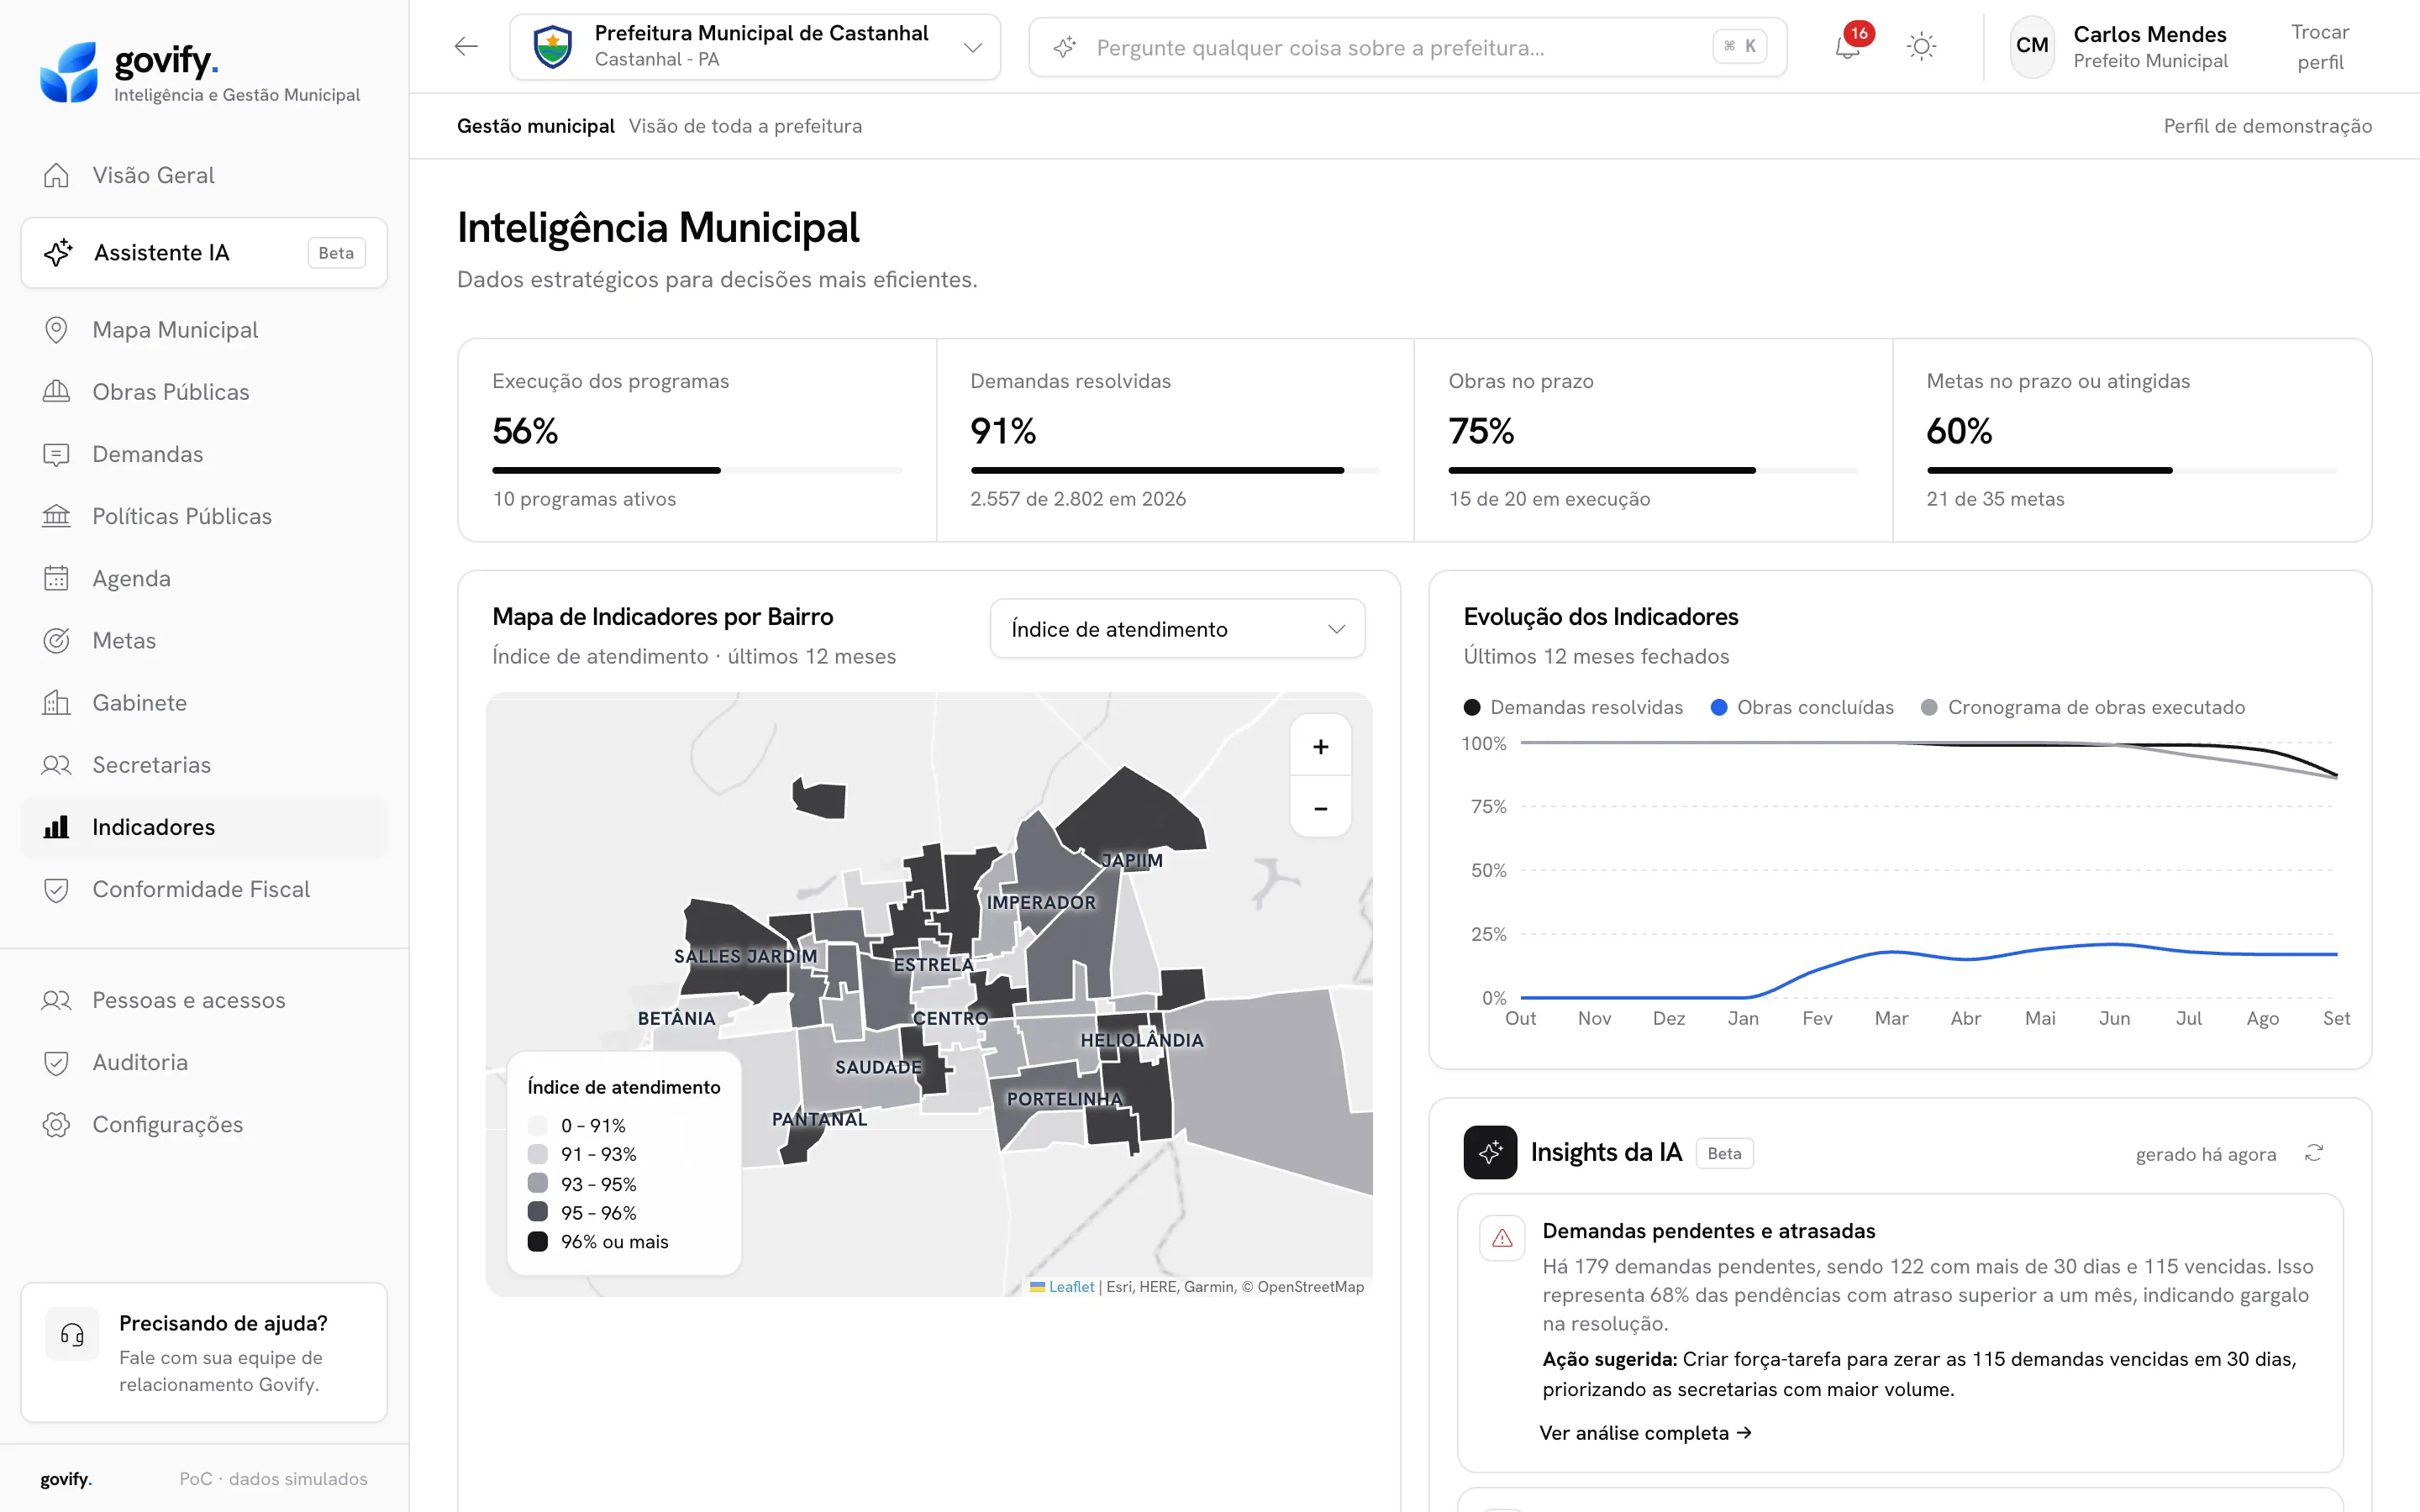This screenshot has width=2420, height=1512.
Task: Toggle Obras concluídas legend series
Action: click(x=1802, y=707)
